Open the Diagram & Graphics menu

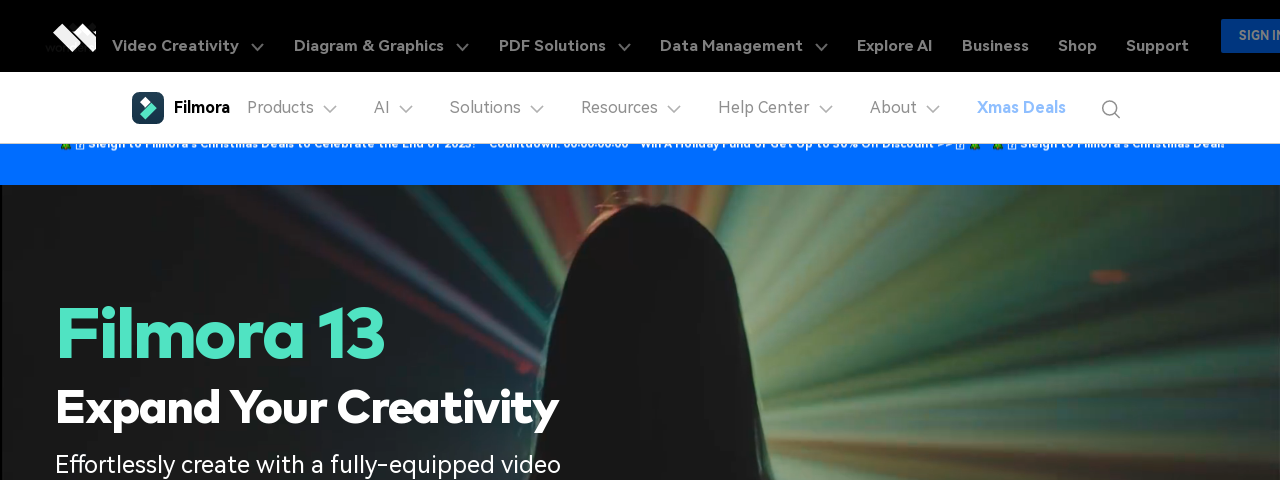tap(369, 46)
